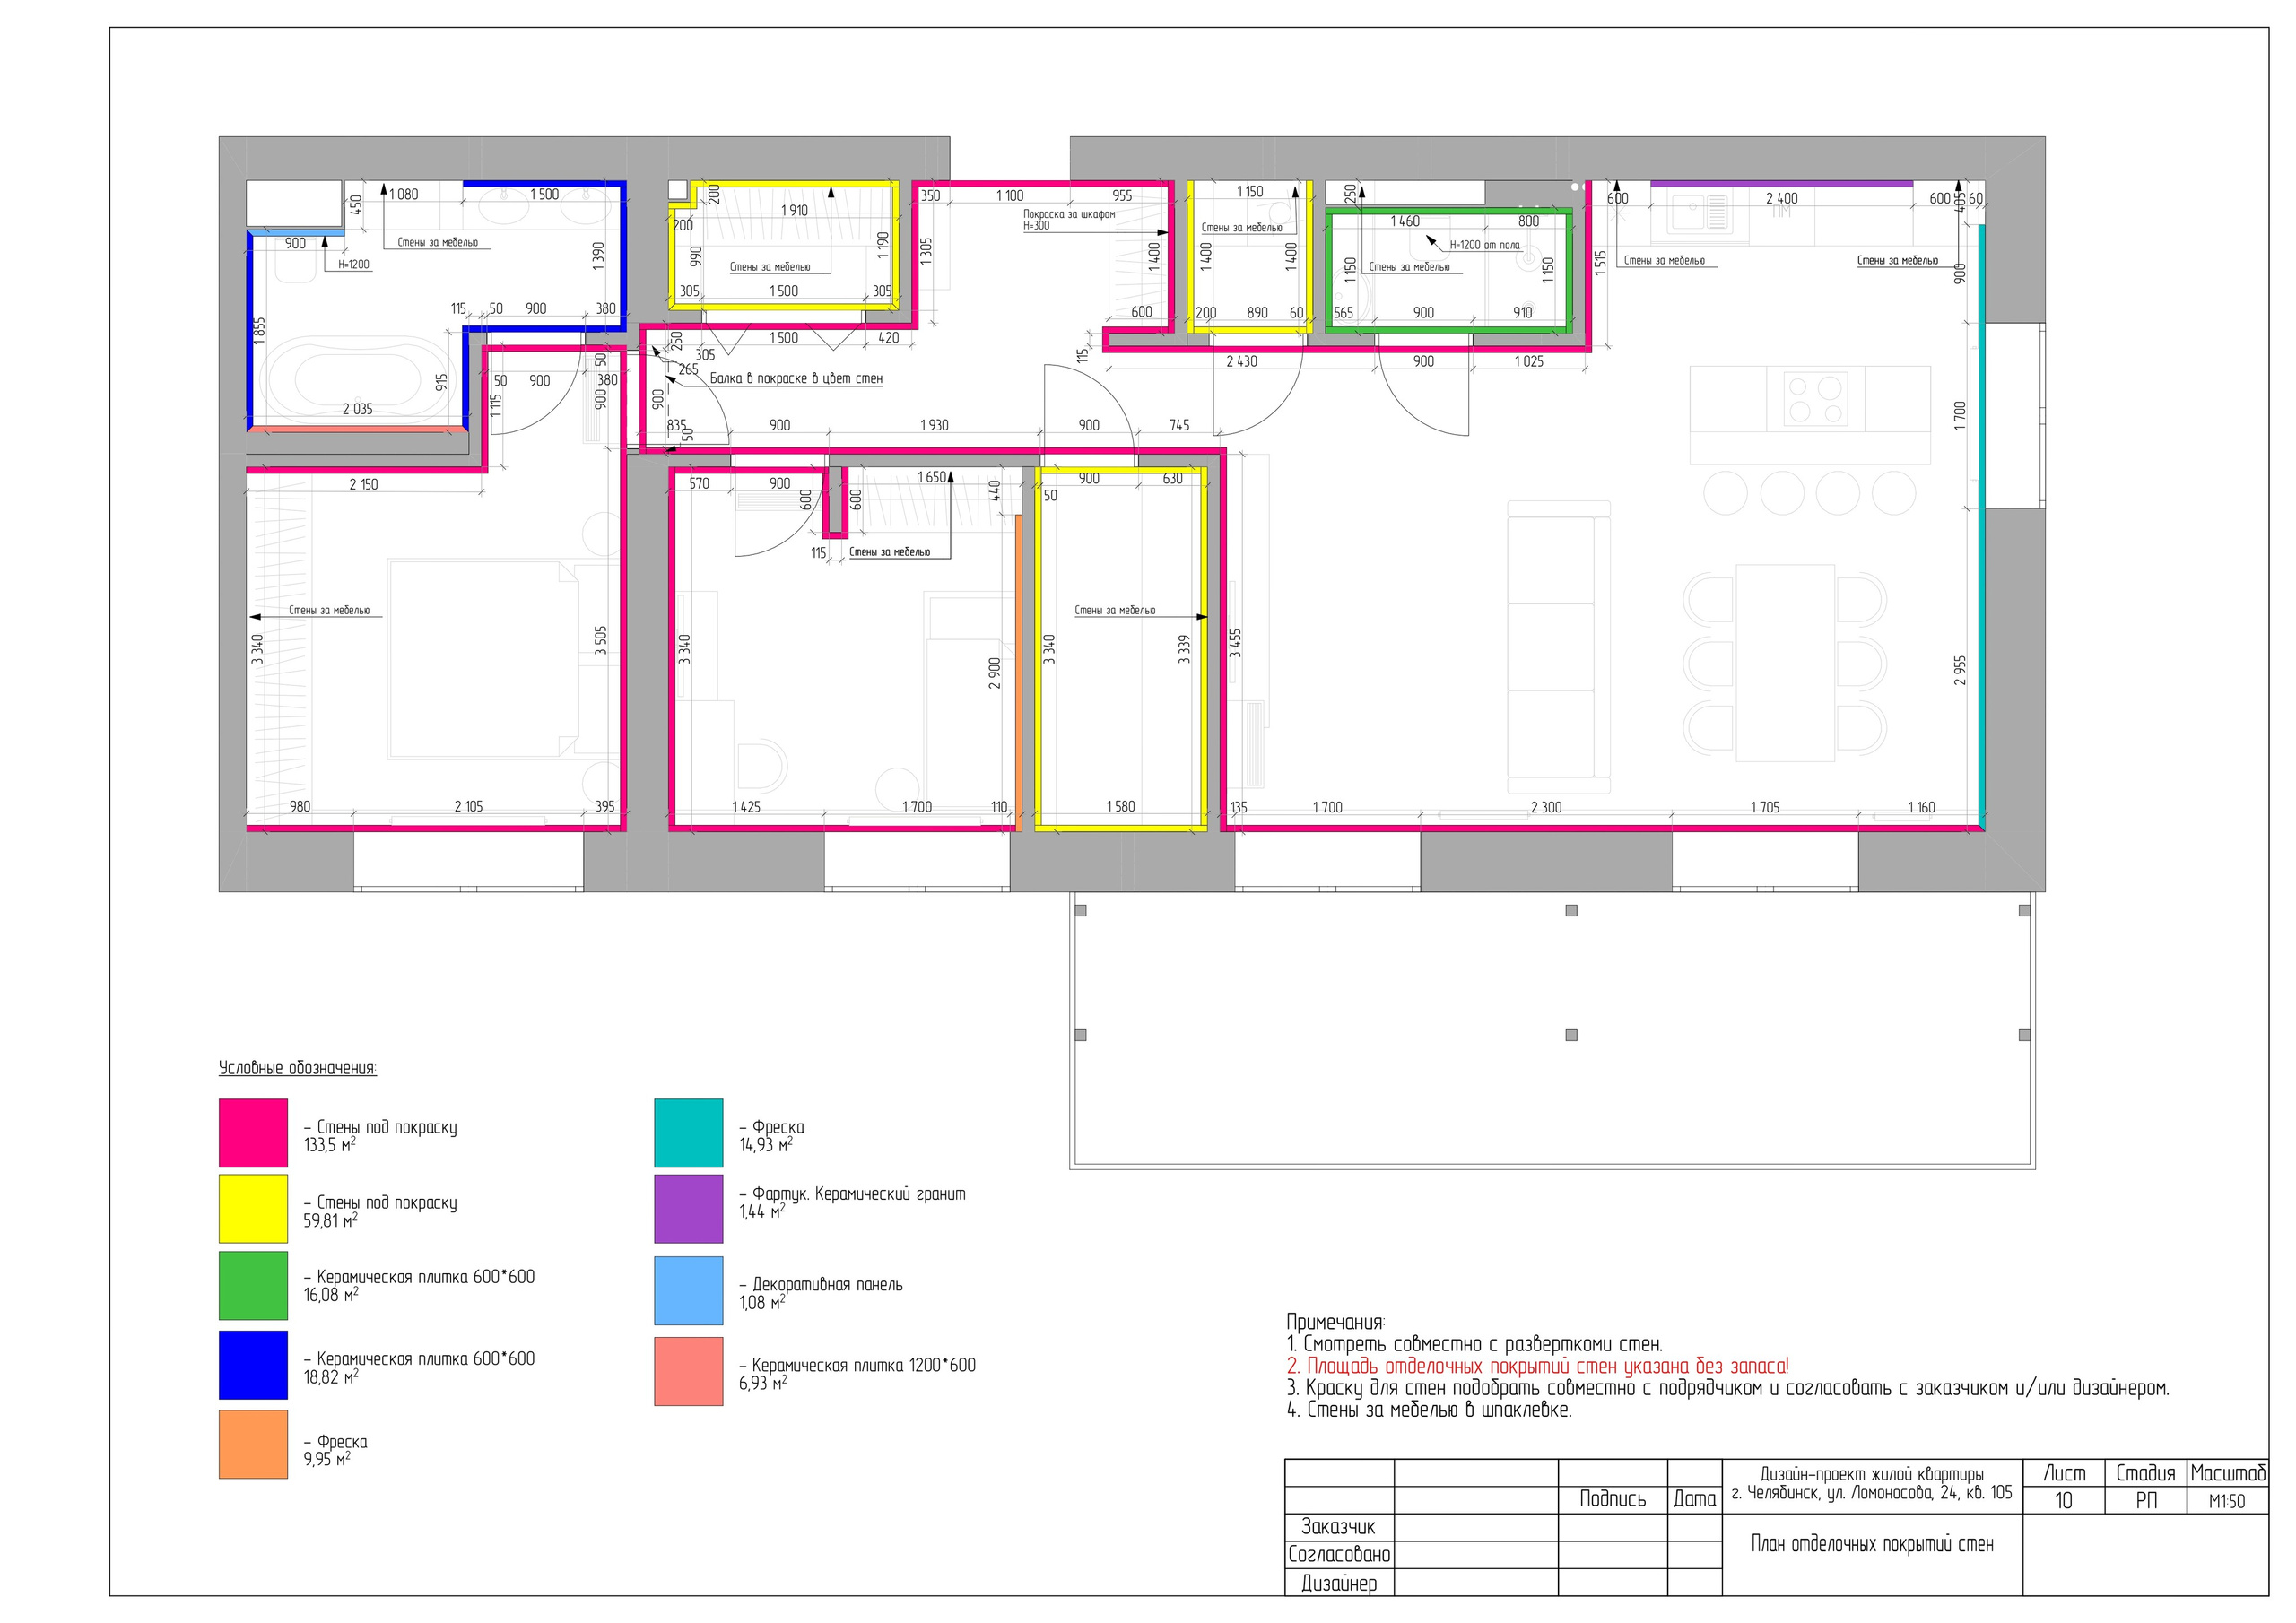Pick the salmon 1200*600 tile swatch

pyautogui.click(x=688, y=1371)
